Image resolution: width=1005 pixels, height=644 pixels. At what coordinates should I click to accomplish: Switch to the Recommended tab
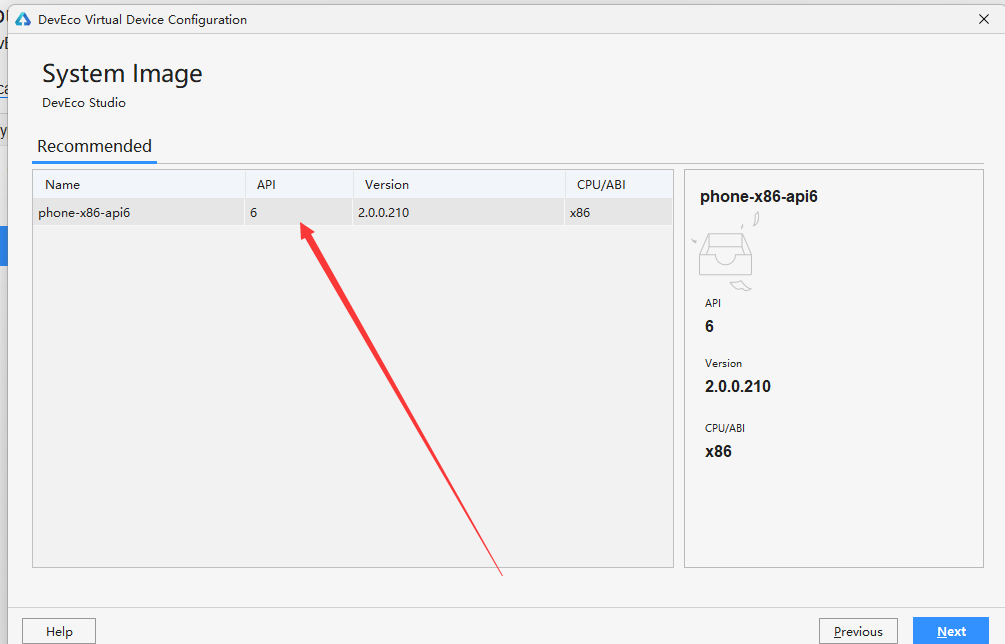click(94, 146)
